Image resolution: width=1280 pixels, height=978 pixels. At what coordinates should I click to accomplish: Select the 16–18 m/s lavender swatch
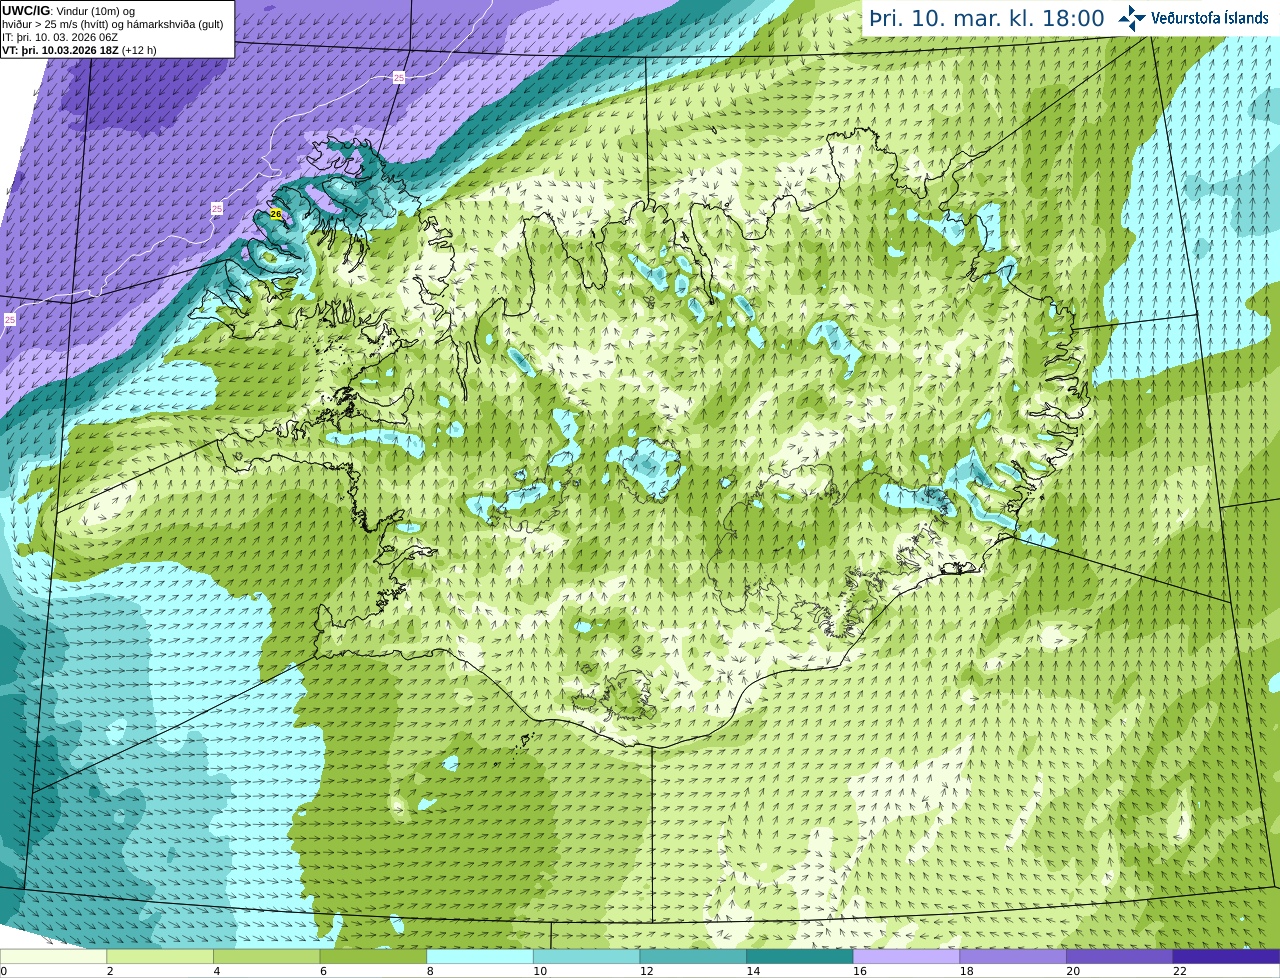[x=907, y=957]
